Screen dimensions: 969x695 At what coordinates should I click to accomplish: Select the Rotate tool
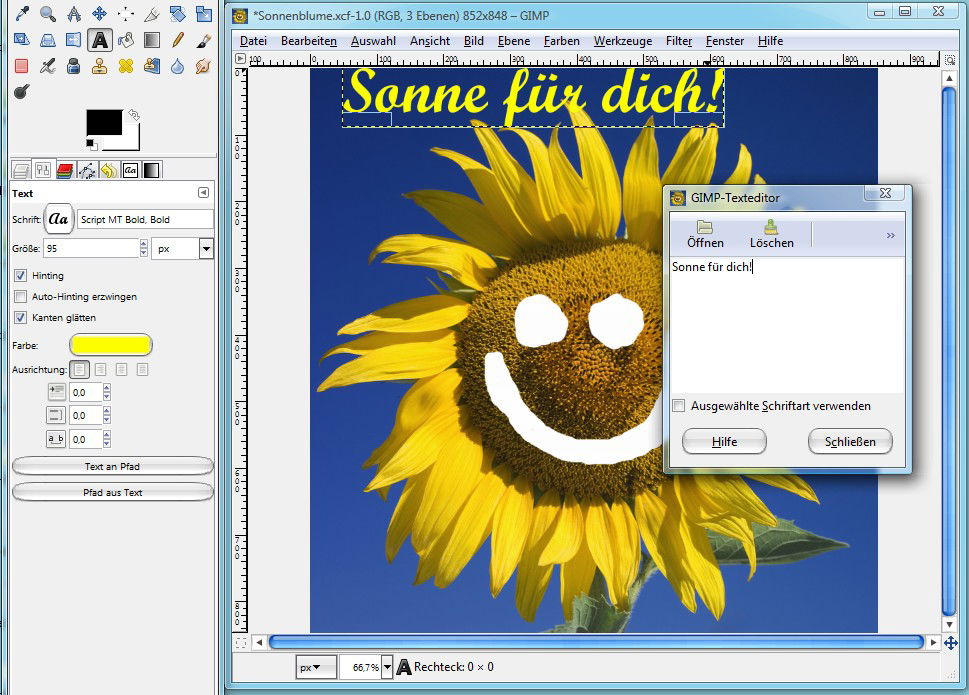(177, 14)
